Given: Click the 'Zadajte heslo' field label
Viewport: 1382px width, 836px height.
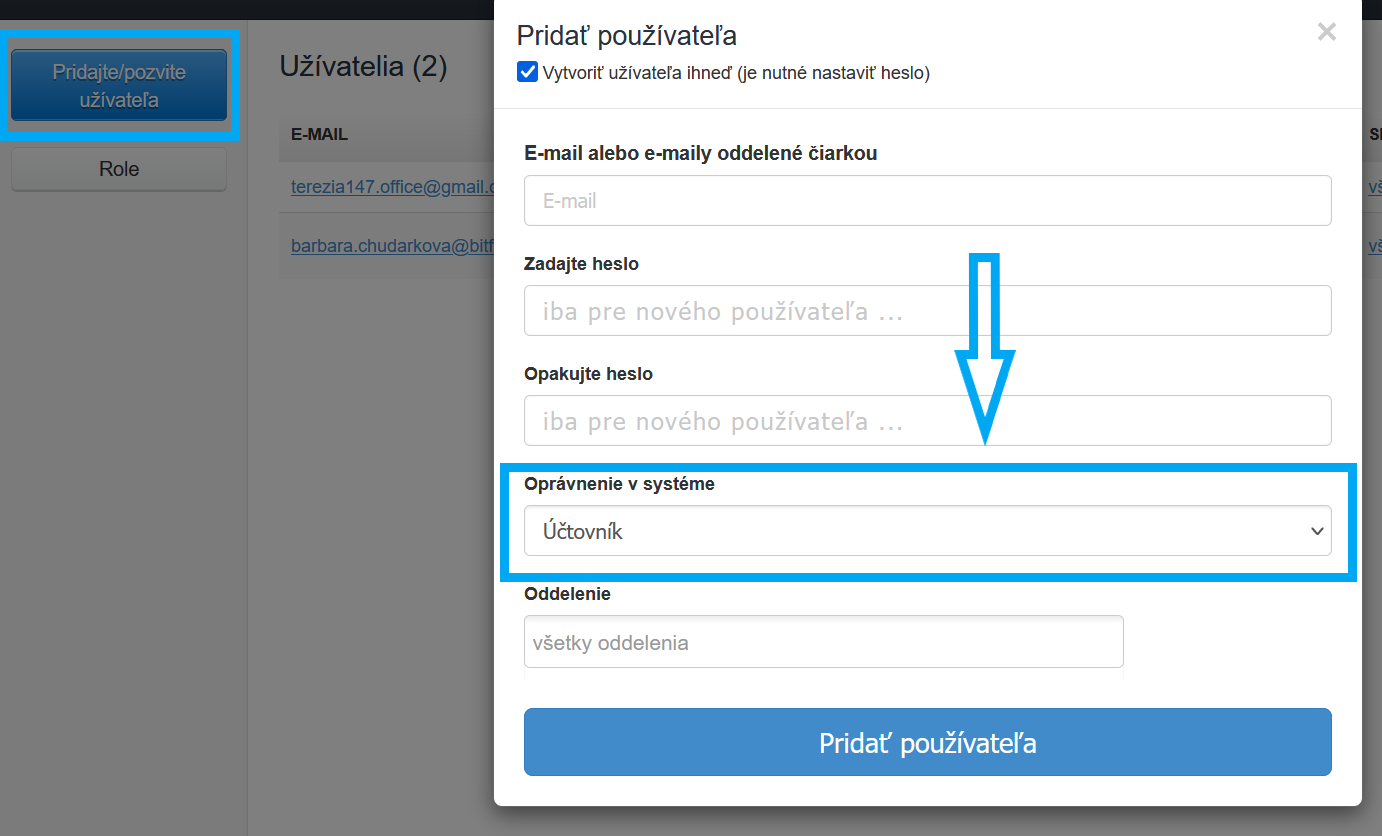Looking at the screenshot, I should pos(581,264).
